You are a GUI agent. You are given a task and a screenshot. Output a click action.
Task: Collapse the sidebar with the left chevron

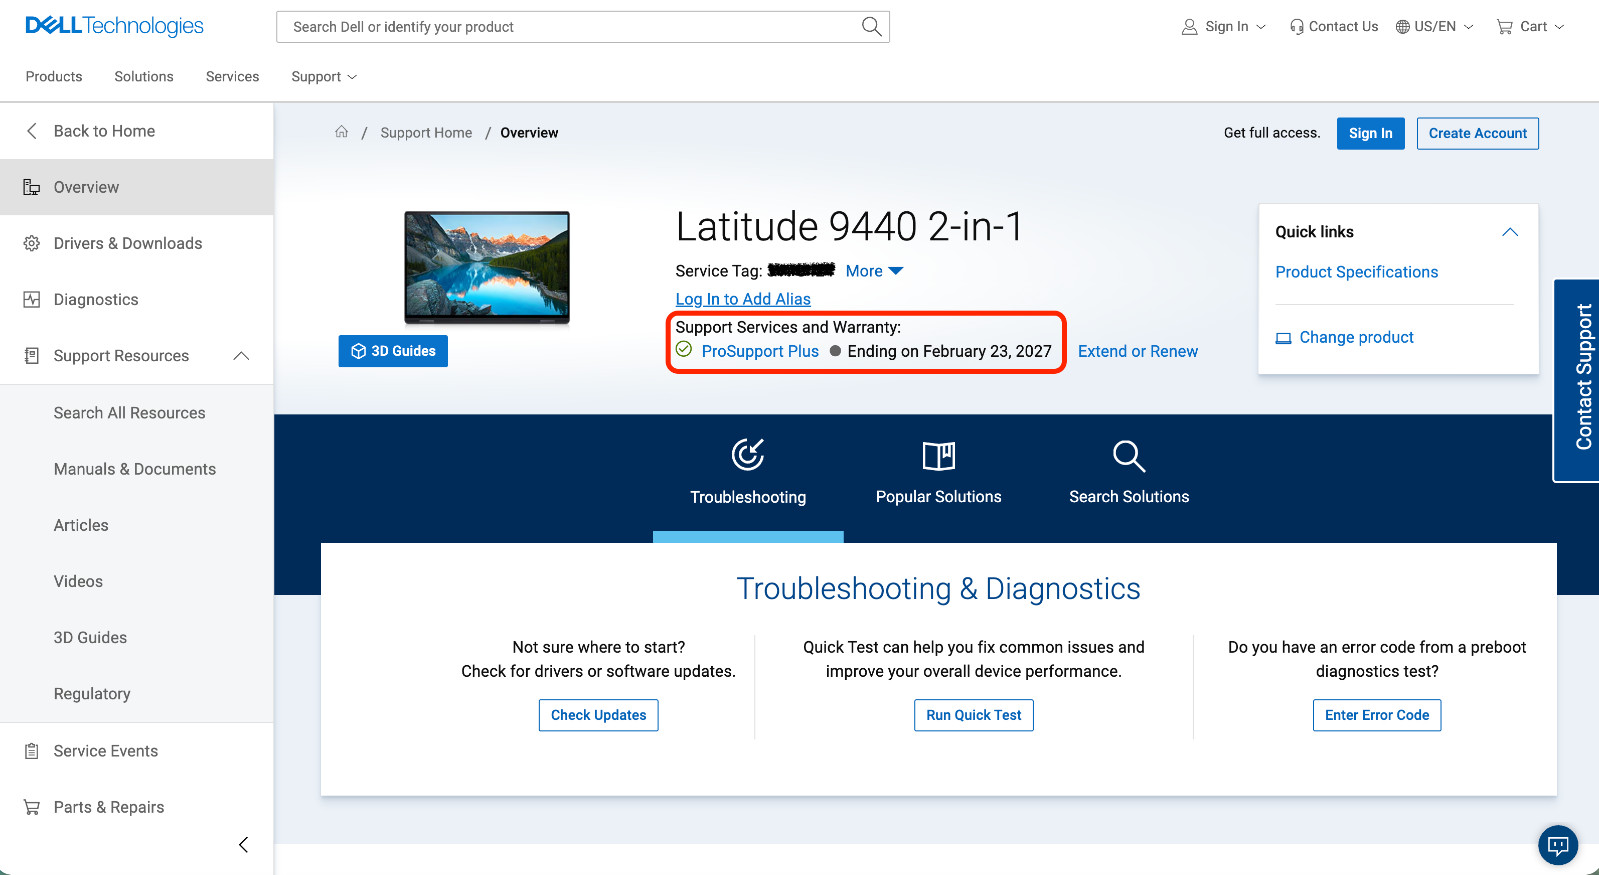click(x=243, y=845)
